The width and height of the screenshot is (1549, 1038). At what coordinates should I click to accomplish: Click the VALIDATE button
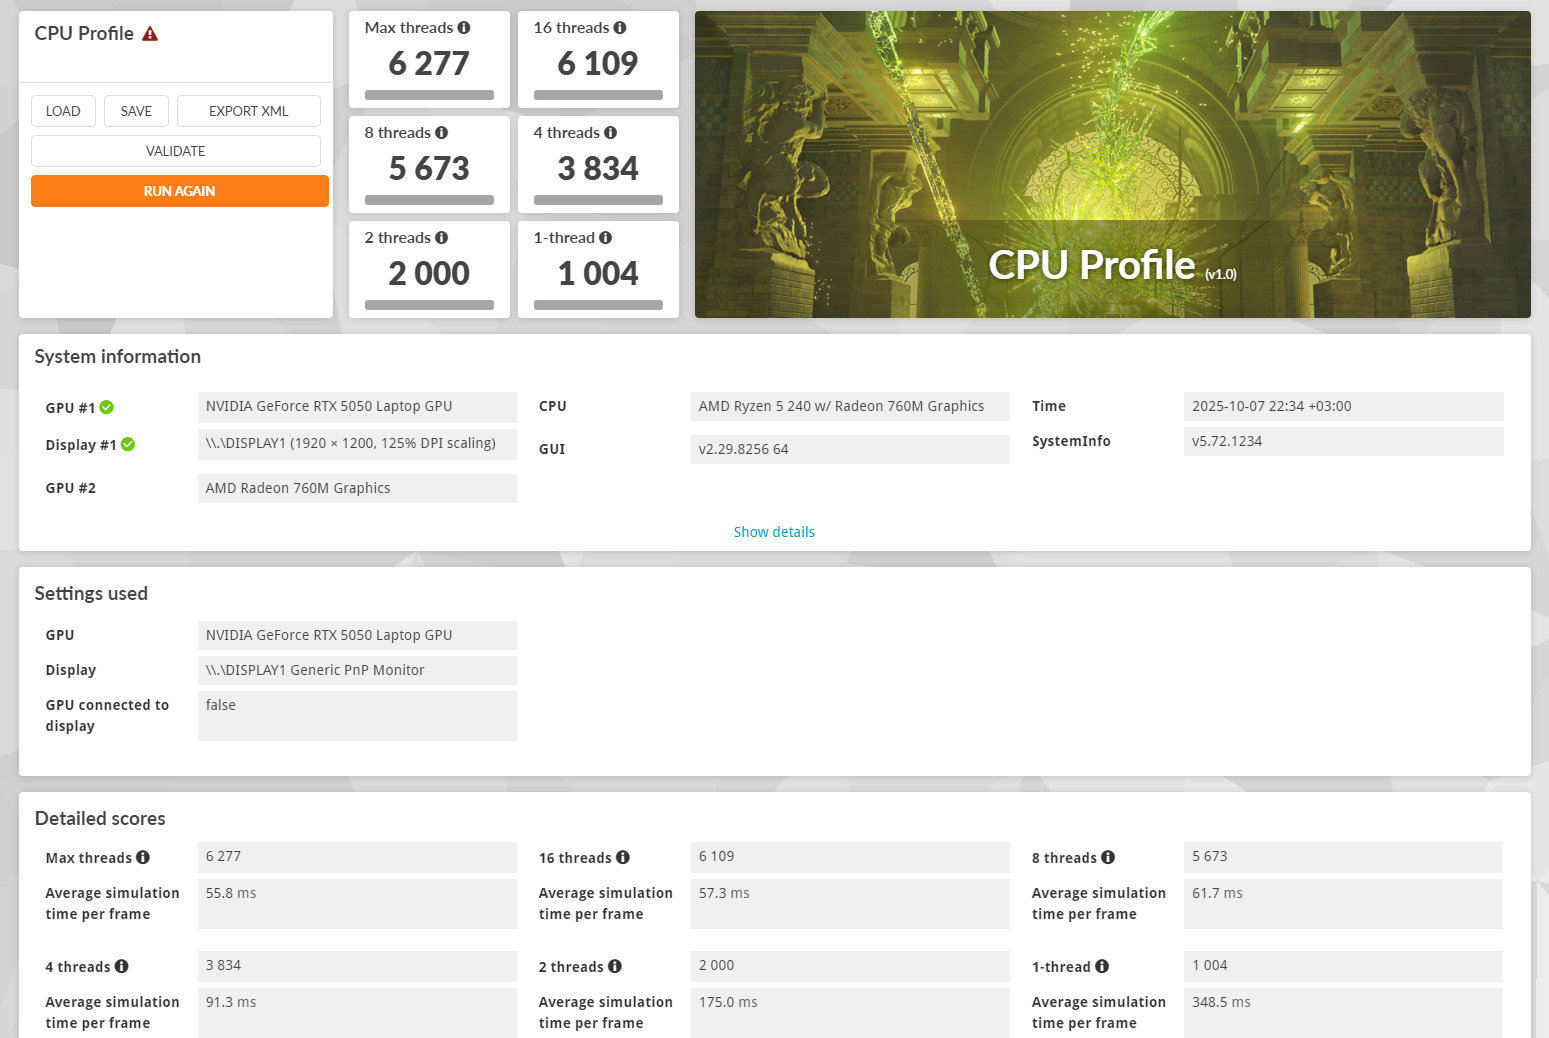pyautogui.click(x=176, y=151)
